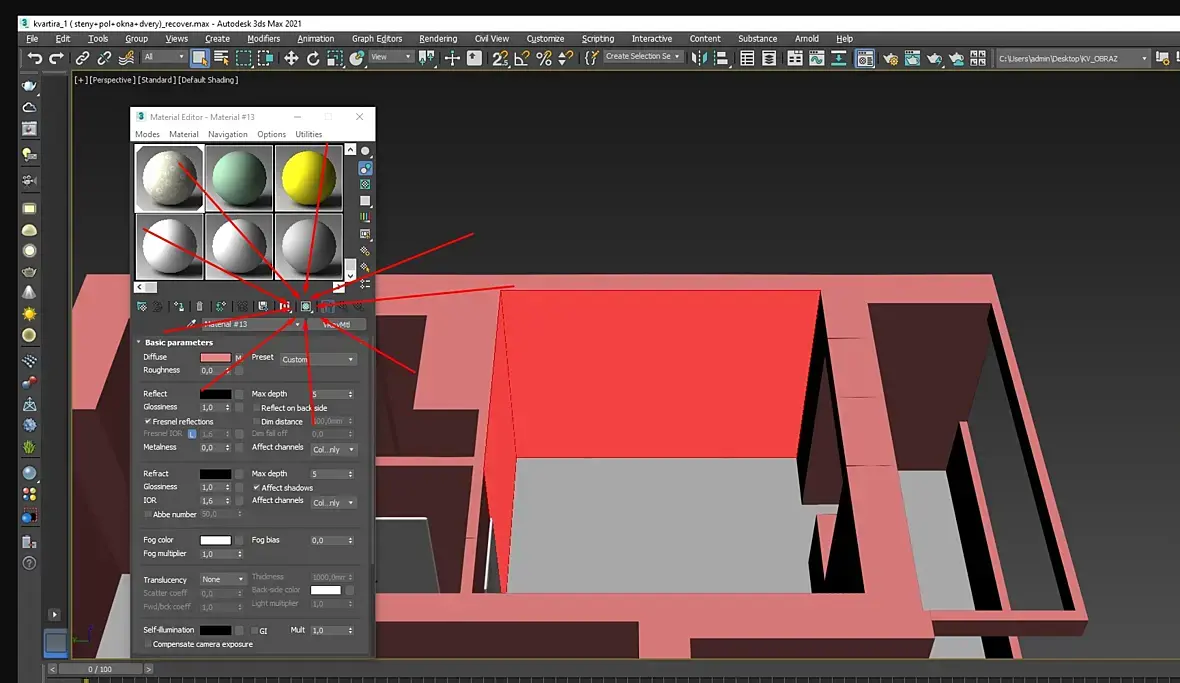Click the VRayMtl material type button
The image size is (1180, 683).
click(x=336, y=324)
